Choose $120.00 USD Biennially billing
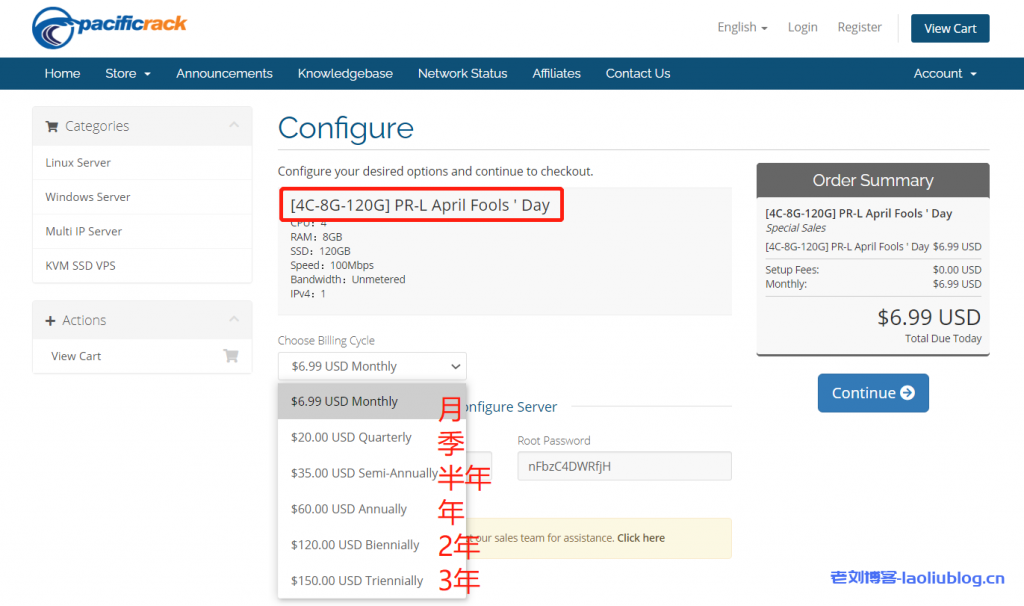This screenshot has height=606, width=1024. click(355, 545)
